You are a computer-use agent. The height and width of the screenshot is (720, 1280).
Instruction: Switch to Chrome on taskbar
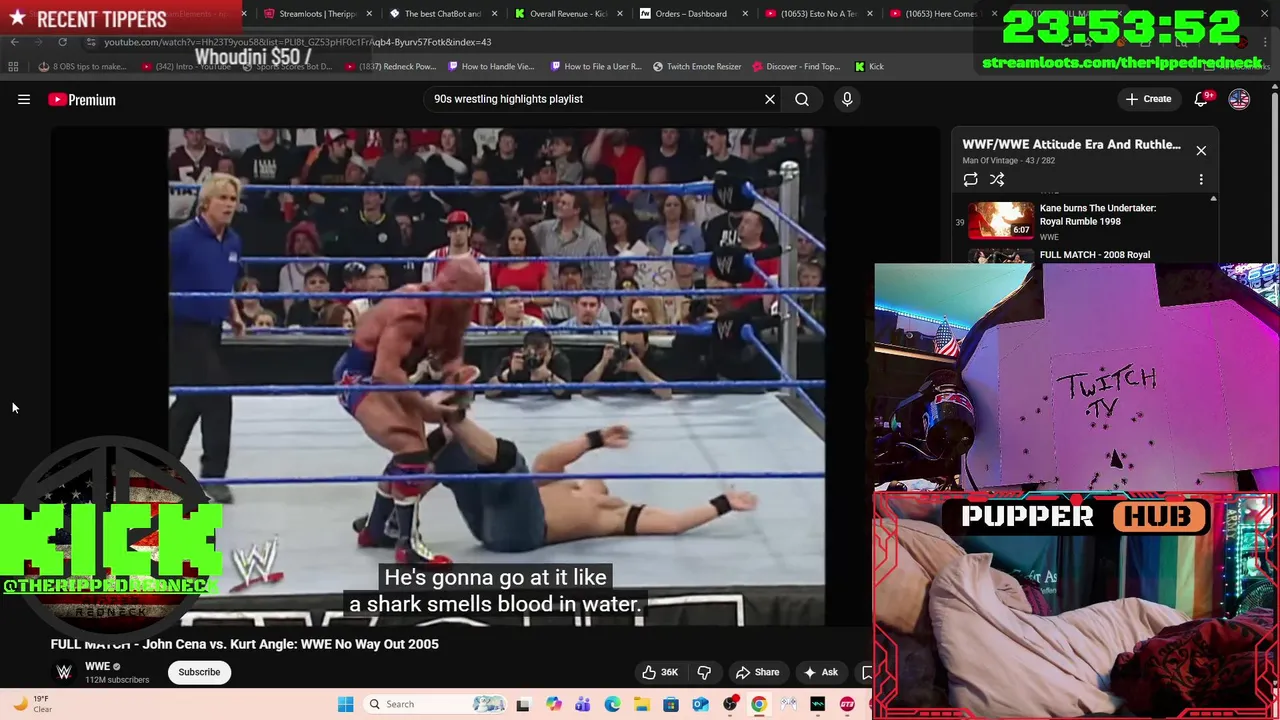tap(759, 704)
